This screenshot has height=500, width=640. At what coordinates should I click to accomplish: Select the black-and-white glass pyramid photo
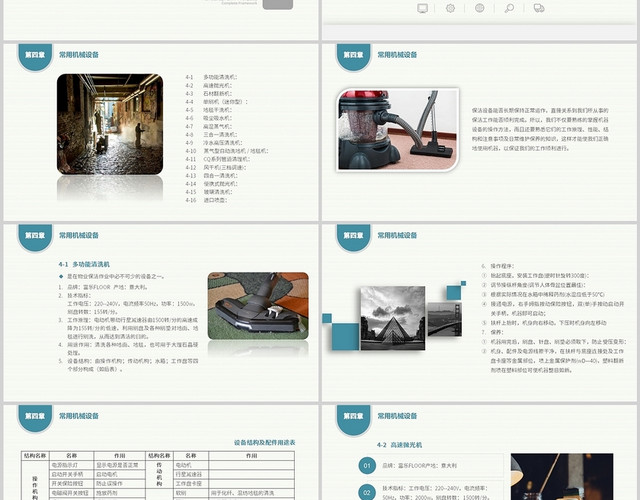click(x=393, y=318)
